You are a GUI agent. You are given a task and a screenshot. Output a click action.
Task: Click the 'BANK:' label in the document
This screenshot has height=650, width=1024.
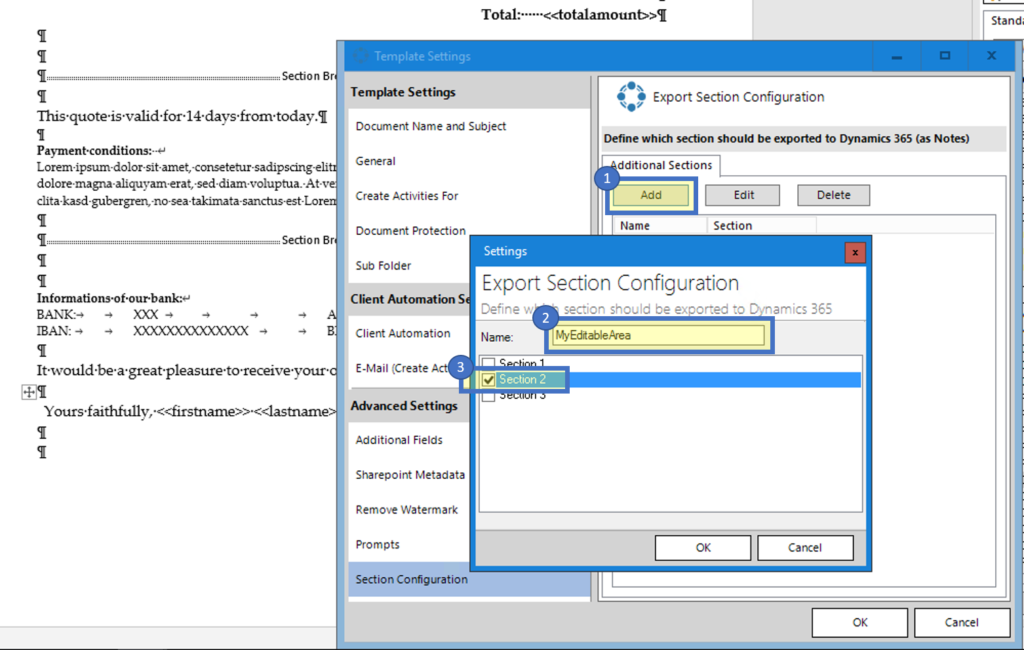[56, 314]
